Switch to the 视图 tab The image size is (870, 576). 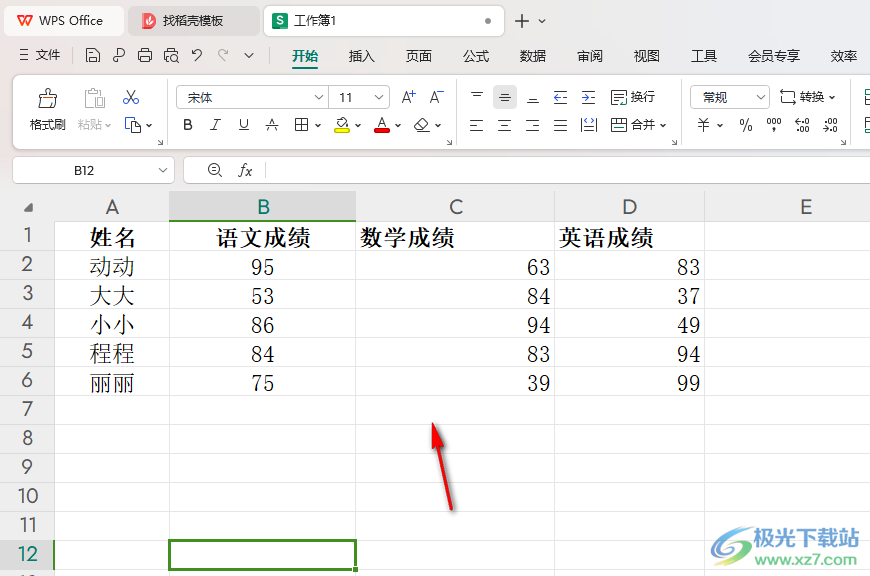(646, 56)
